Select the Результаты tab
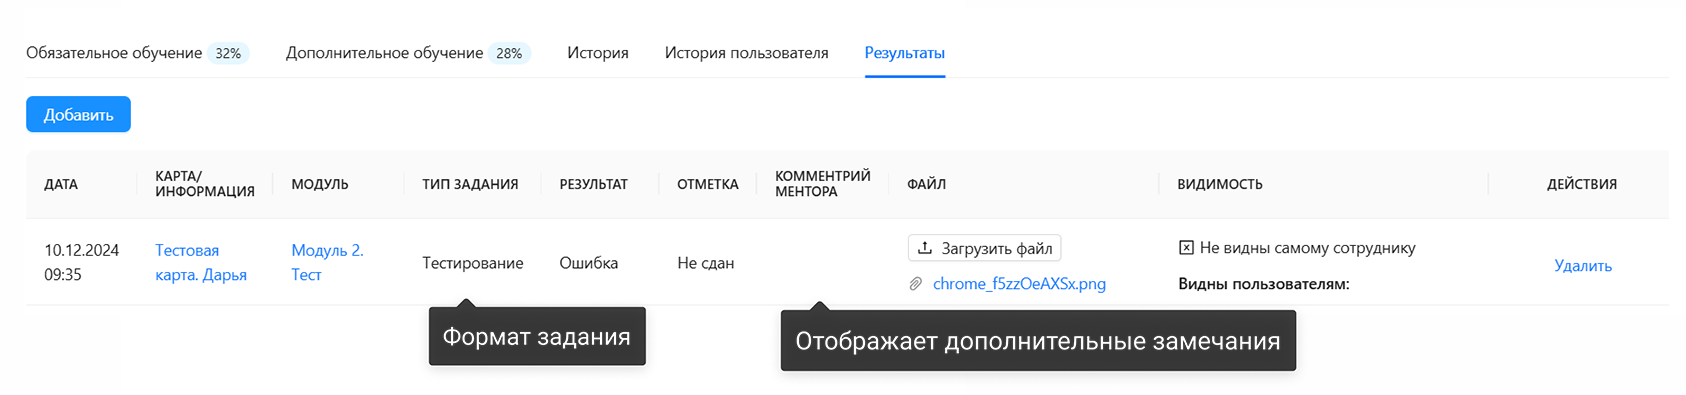 pyautogui.click(x=905, y=53)
